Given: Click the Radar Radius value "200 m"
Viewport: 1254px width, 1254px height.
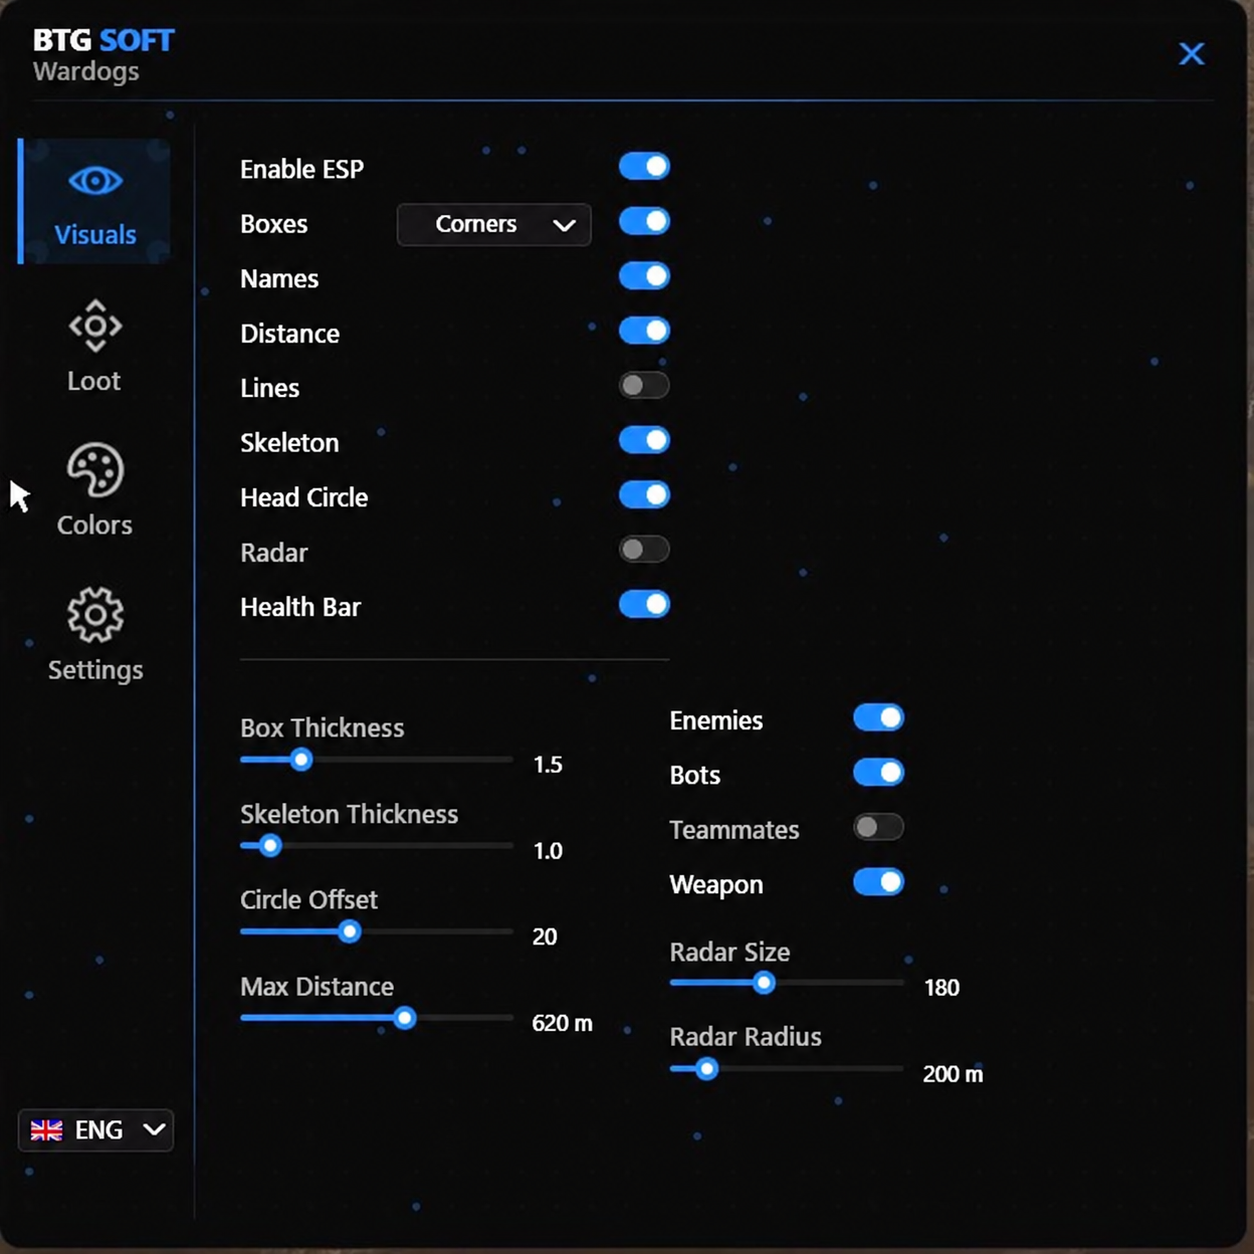Looking at the screenshot, I should click(x=953, y=1074).
